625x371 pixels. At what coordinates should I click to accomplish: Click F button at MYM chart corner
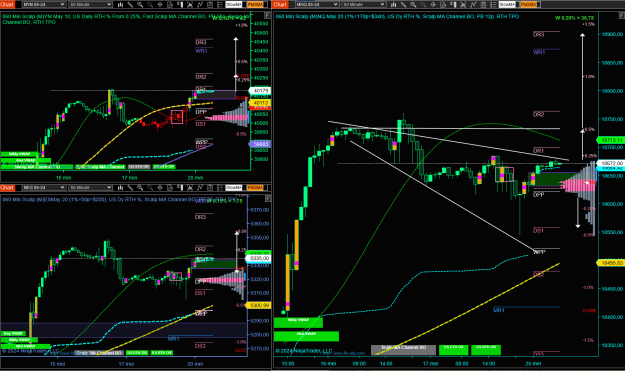267,16
